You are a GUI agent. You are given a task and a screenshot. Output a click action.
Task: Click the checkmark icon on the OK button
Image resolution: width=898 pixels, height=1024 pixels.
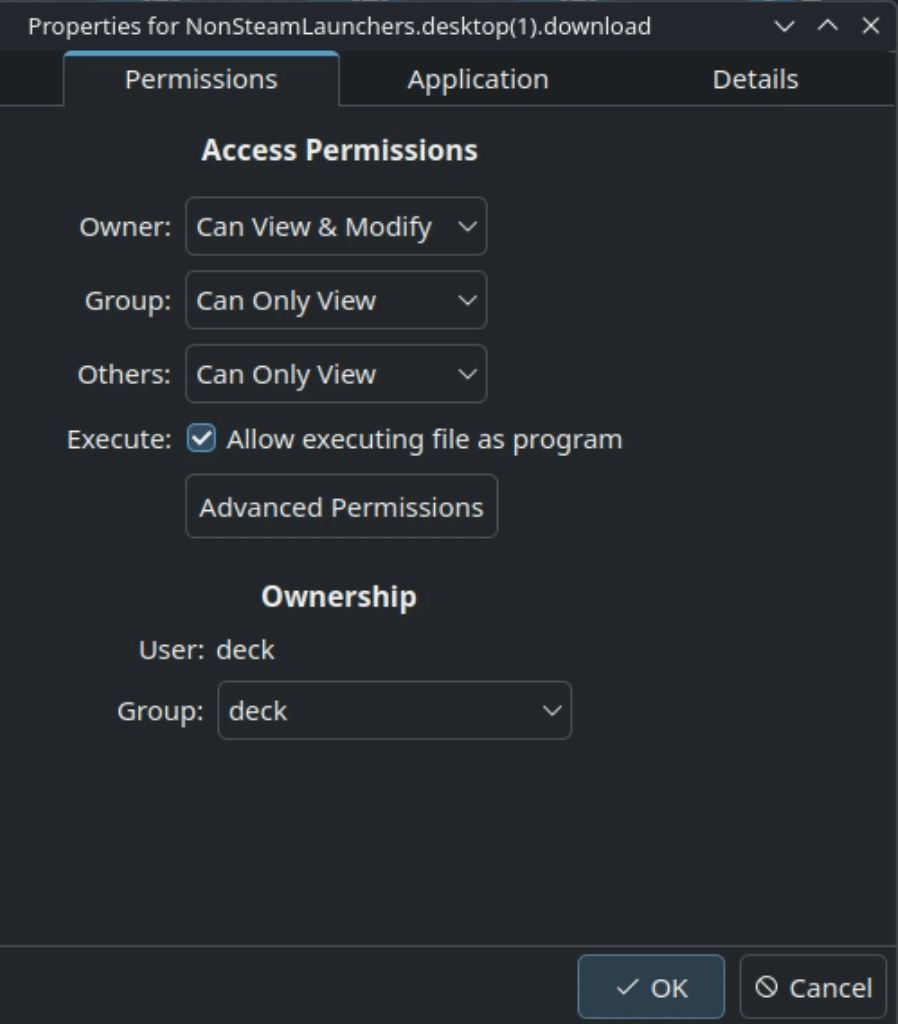[x=627, y=987]
